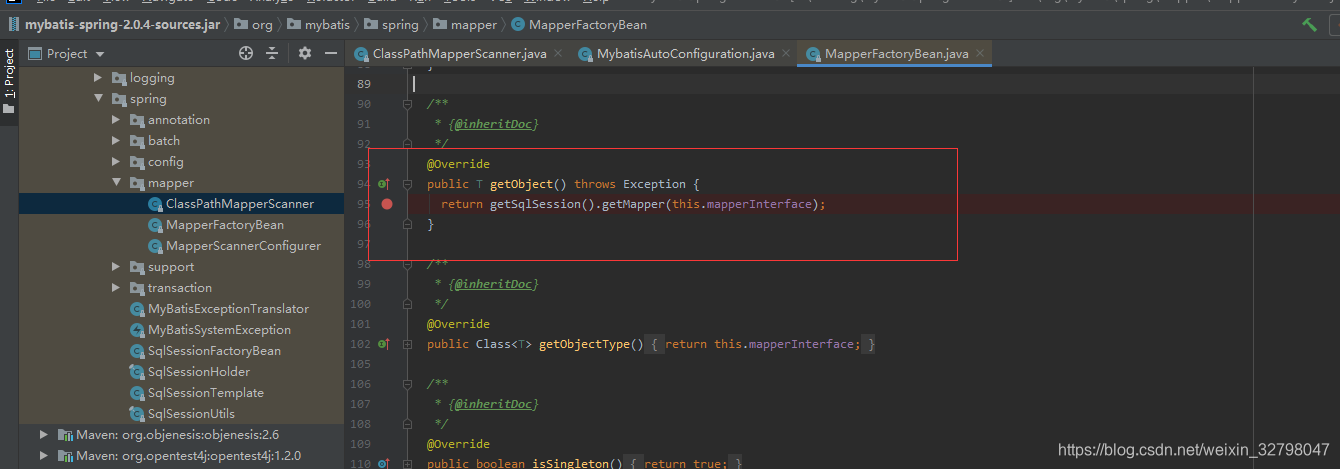The image size is (1340, 469).
Task: Click the mapper breadcrumb
Action: 474,24
